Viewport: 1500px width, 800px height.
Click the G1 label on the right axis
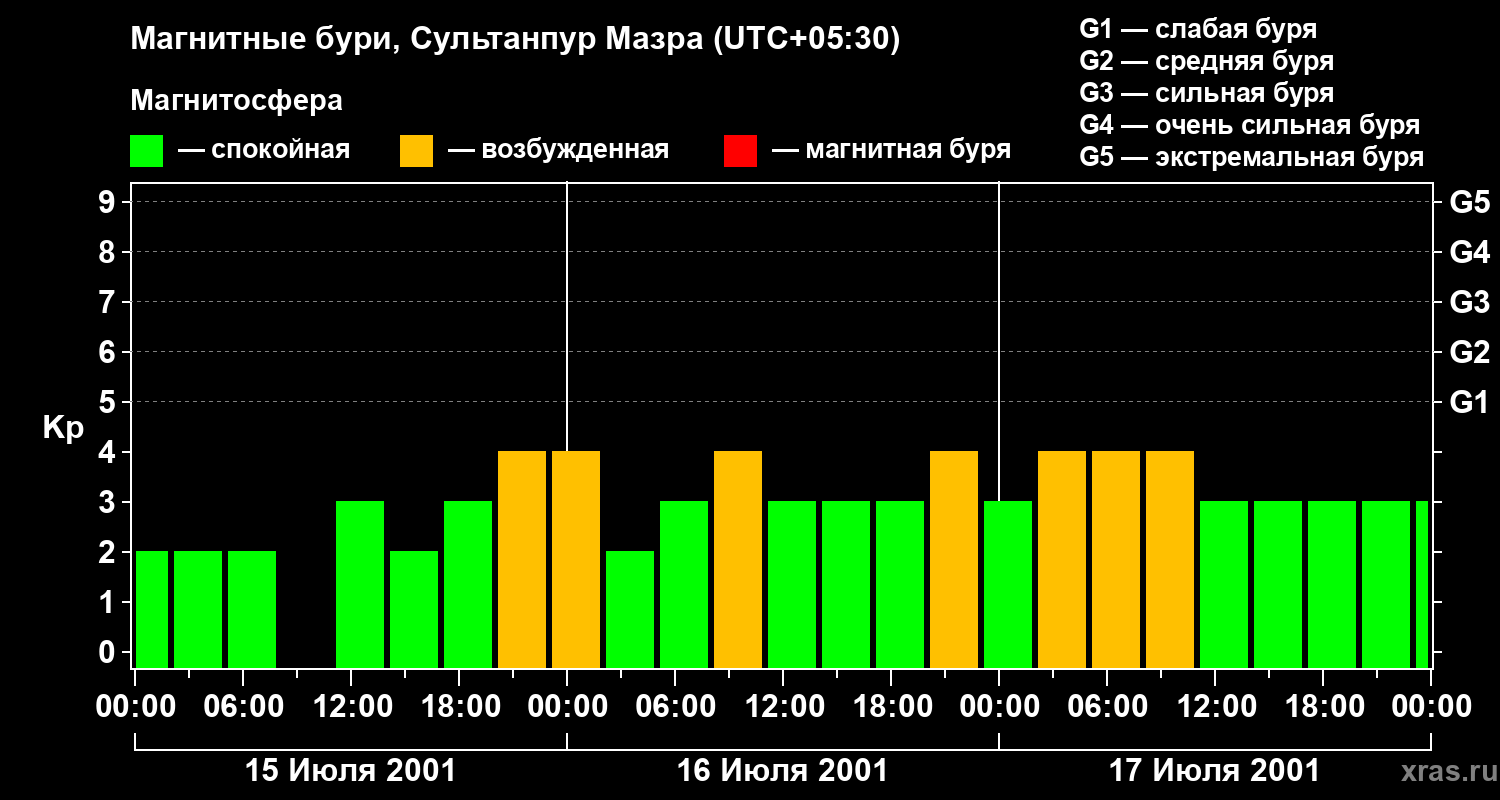tap(1470, 403)
